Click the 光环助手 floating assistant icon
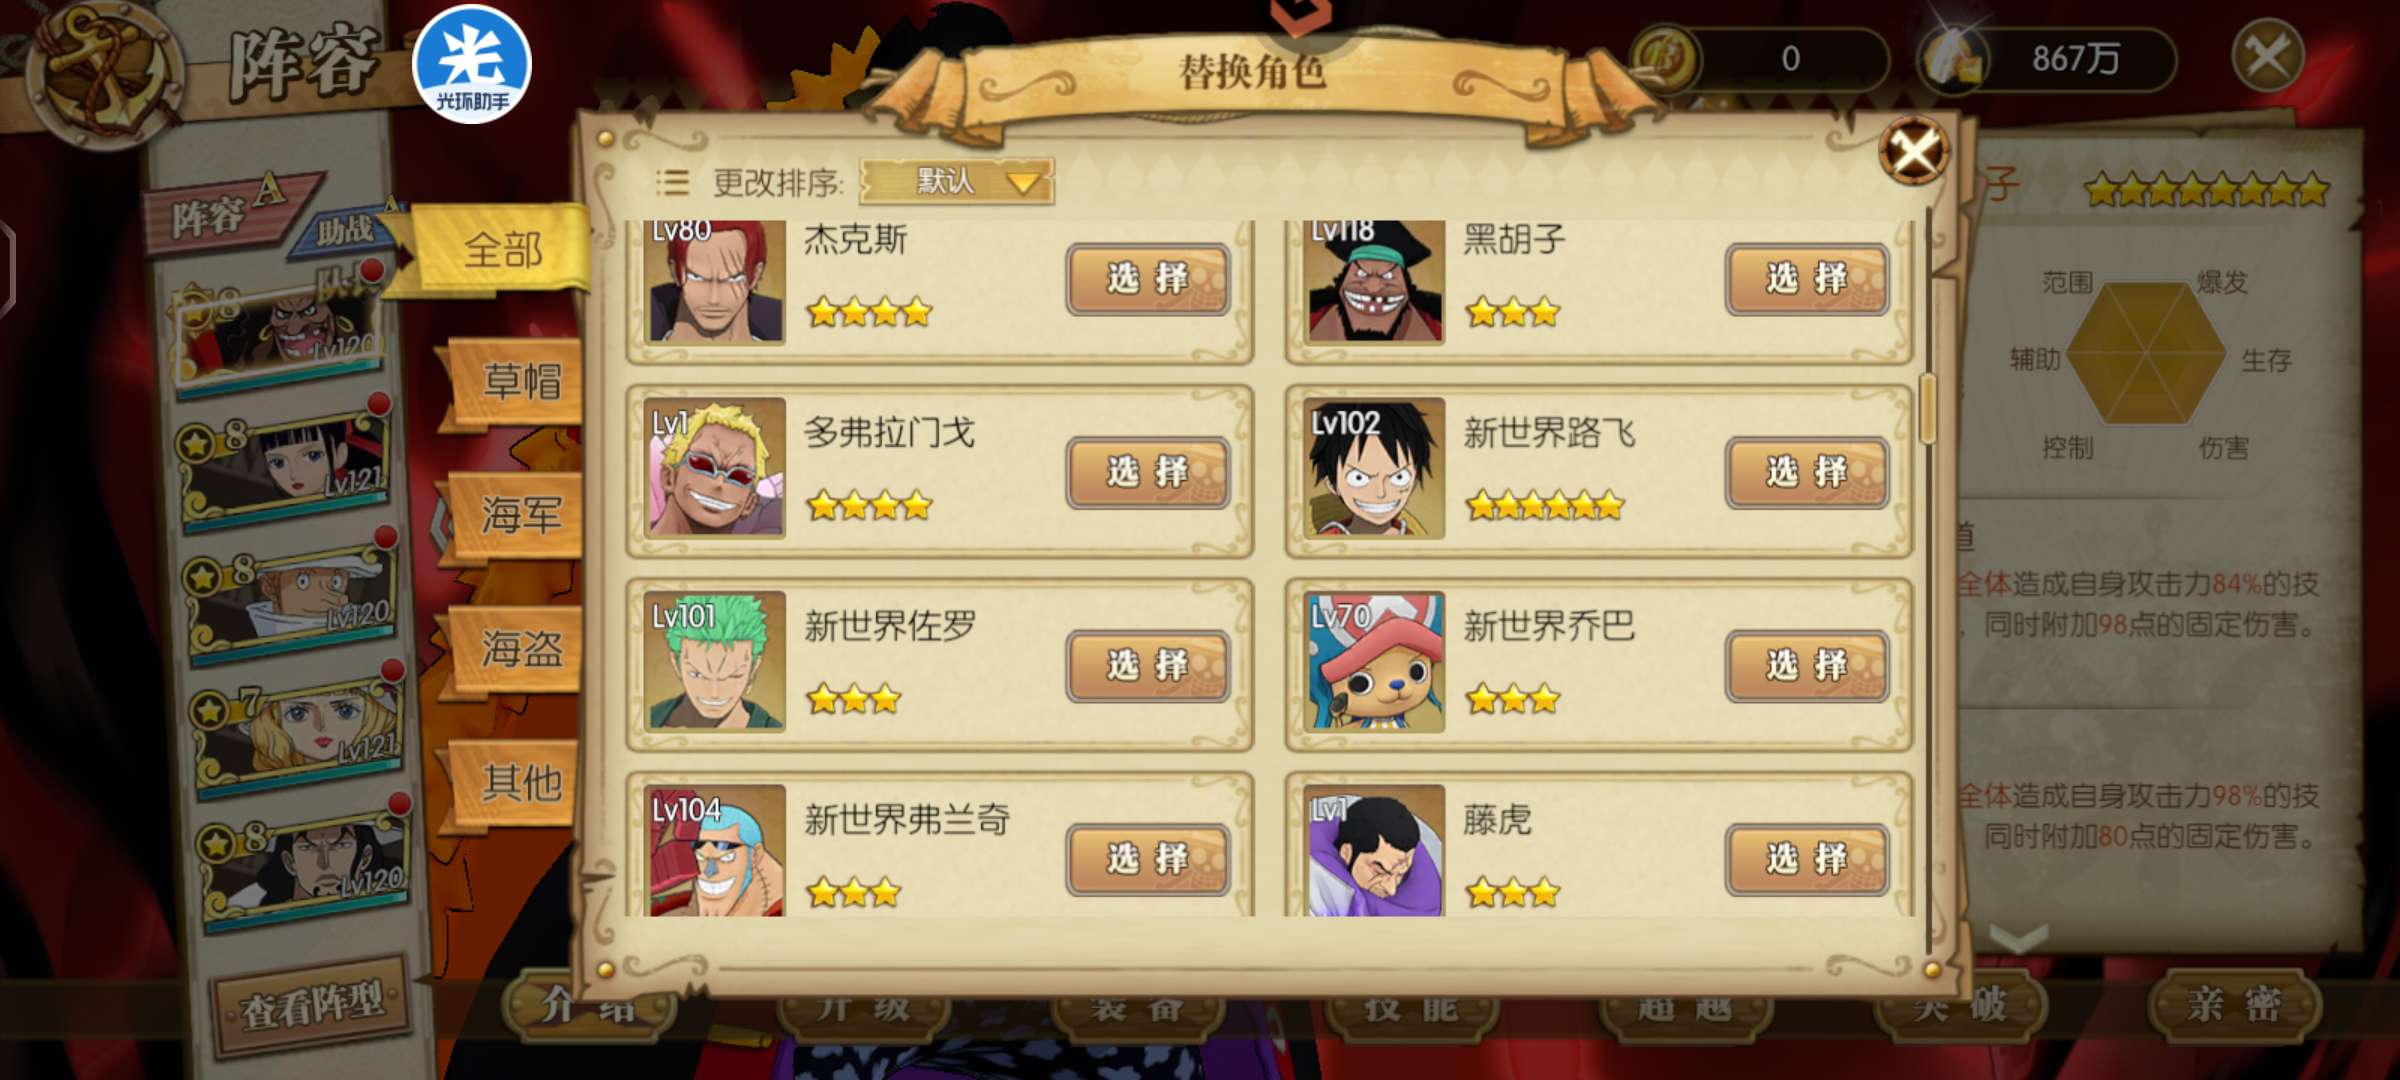 click(471, 65)
